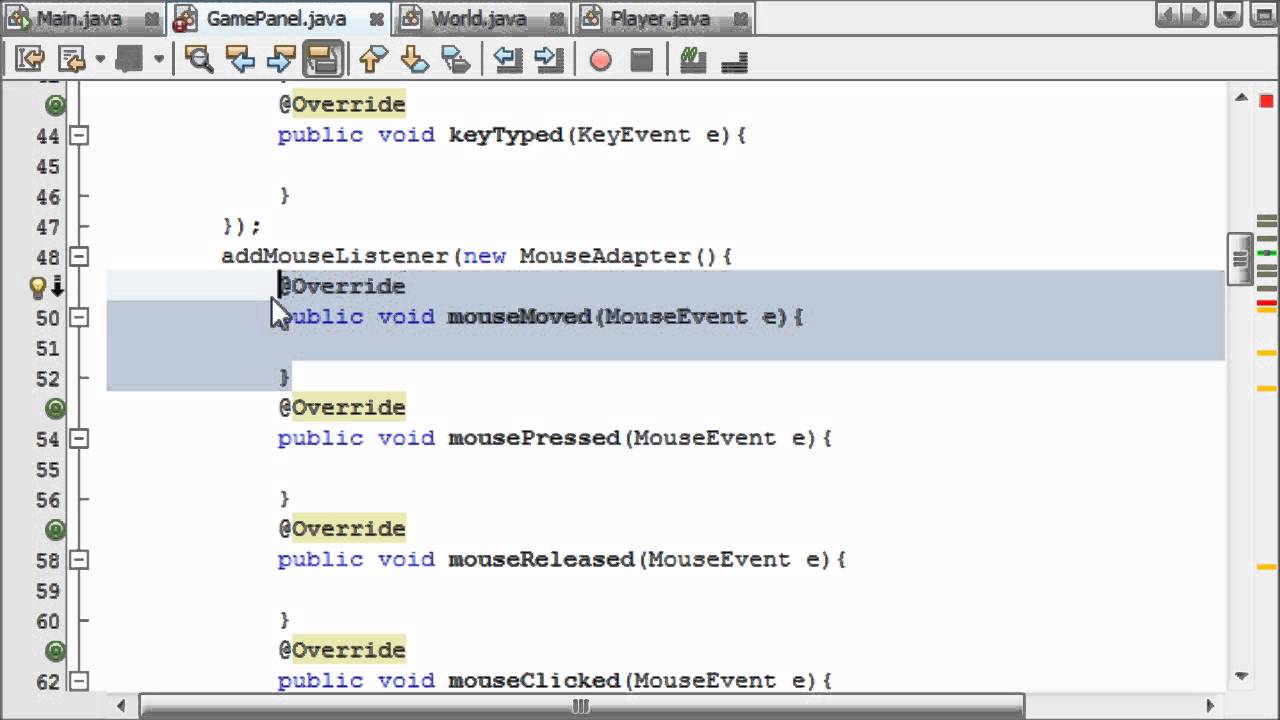Screen dimensions: 1280x720
Task: Click the Back navigation toolbar icon
Action: tap(73, 60)
